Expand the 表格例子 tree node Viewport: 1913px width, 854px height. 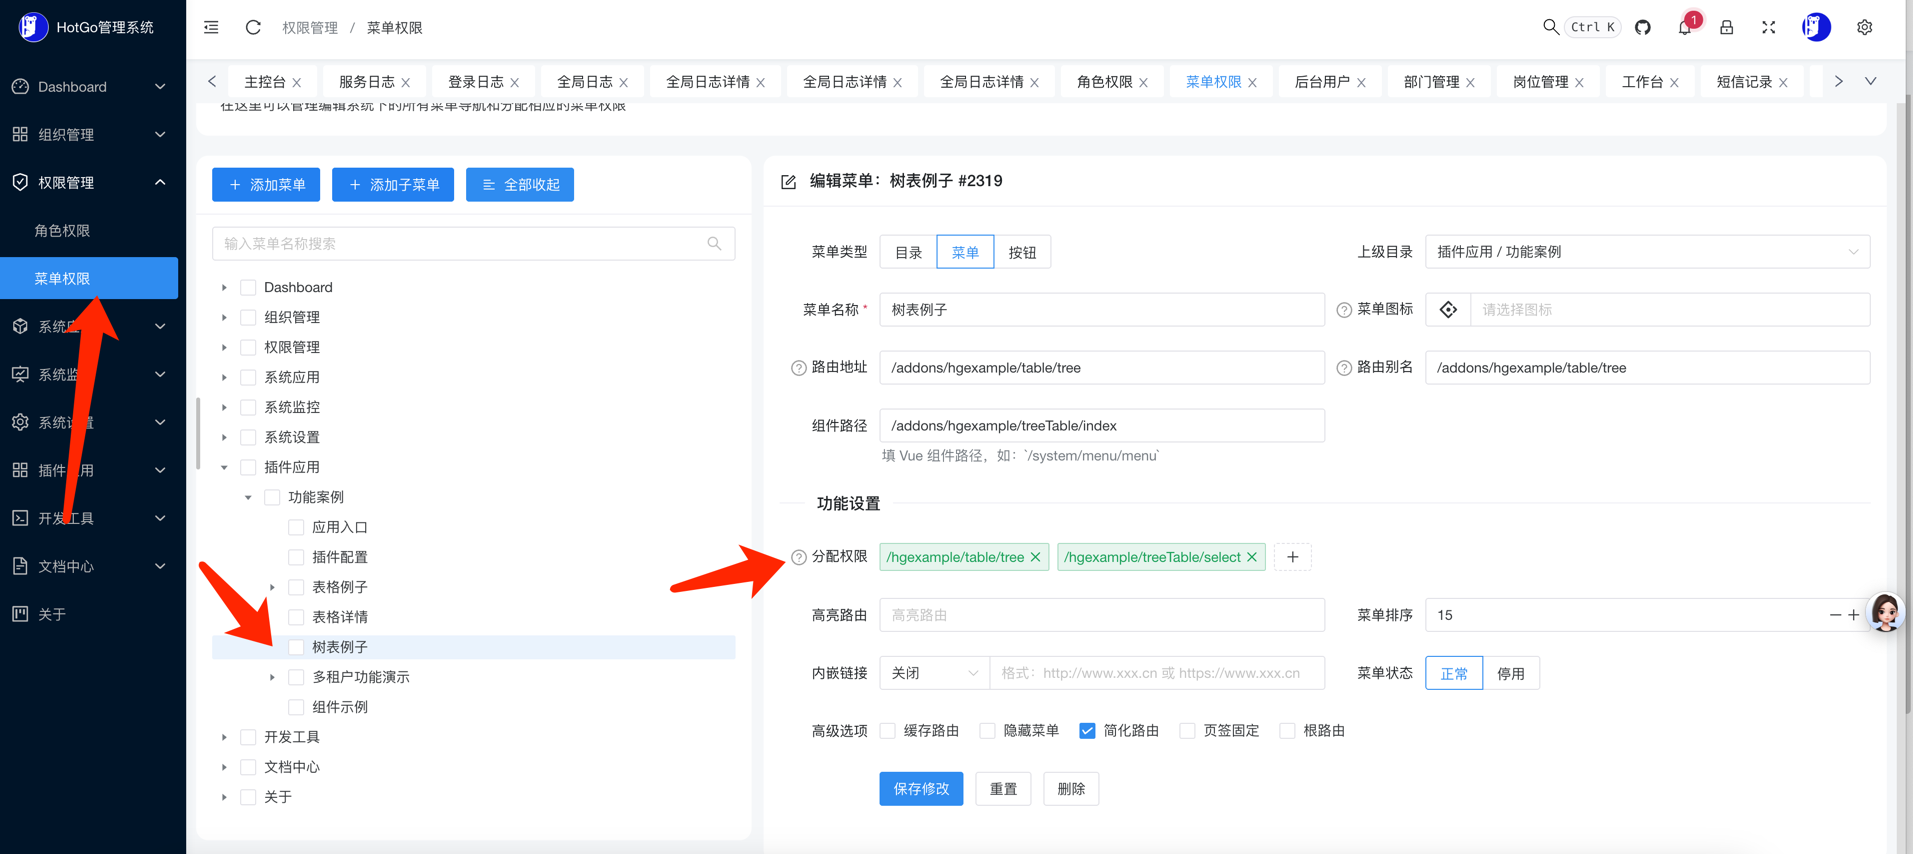point(272,587)
